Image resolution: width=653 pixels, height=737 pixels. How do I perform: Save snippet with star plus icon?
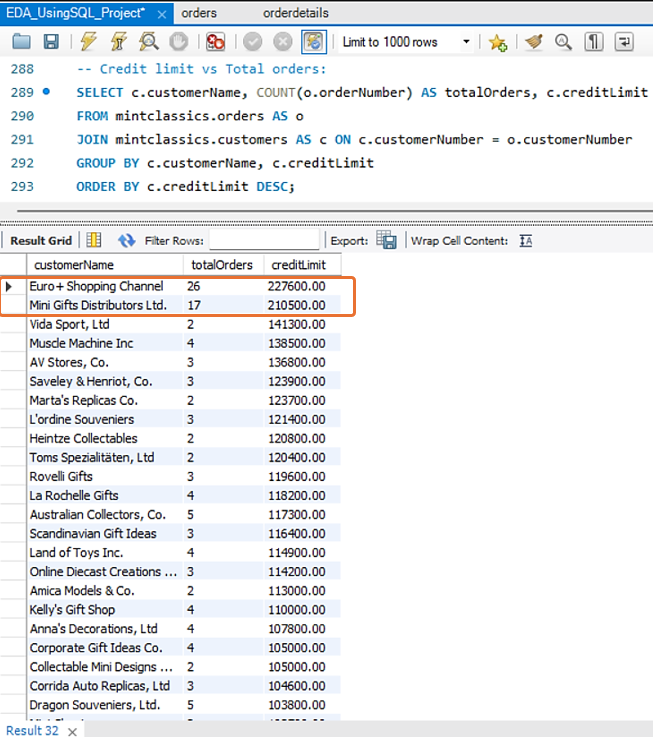point(497,42)
